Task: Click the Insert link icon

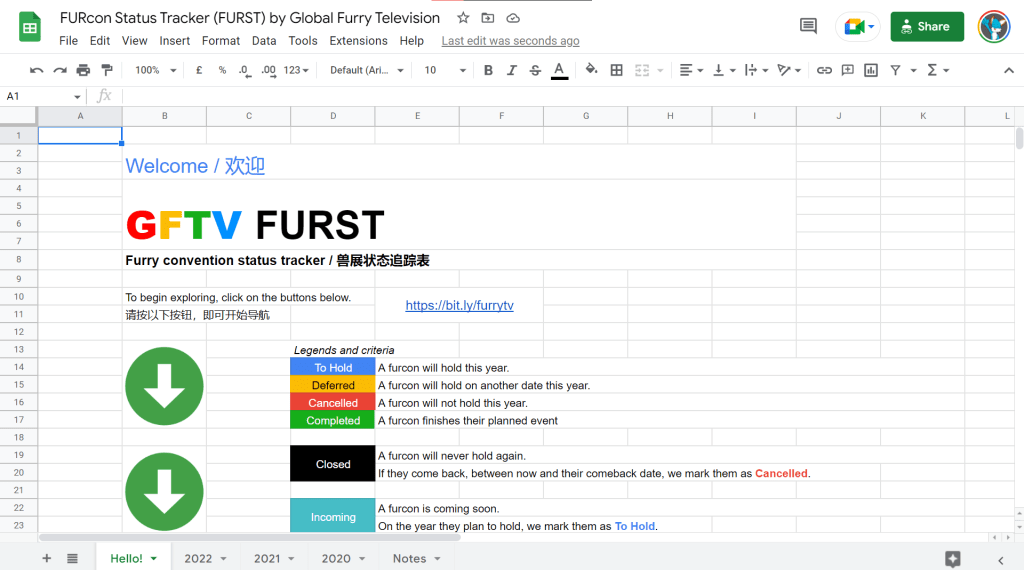Action: (824, 70)
